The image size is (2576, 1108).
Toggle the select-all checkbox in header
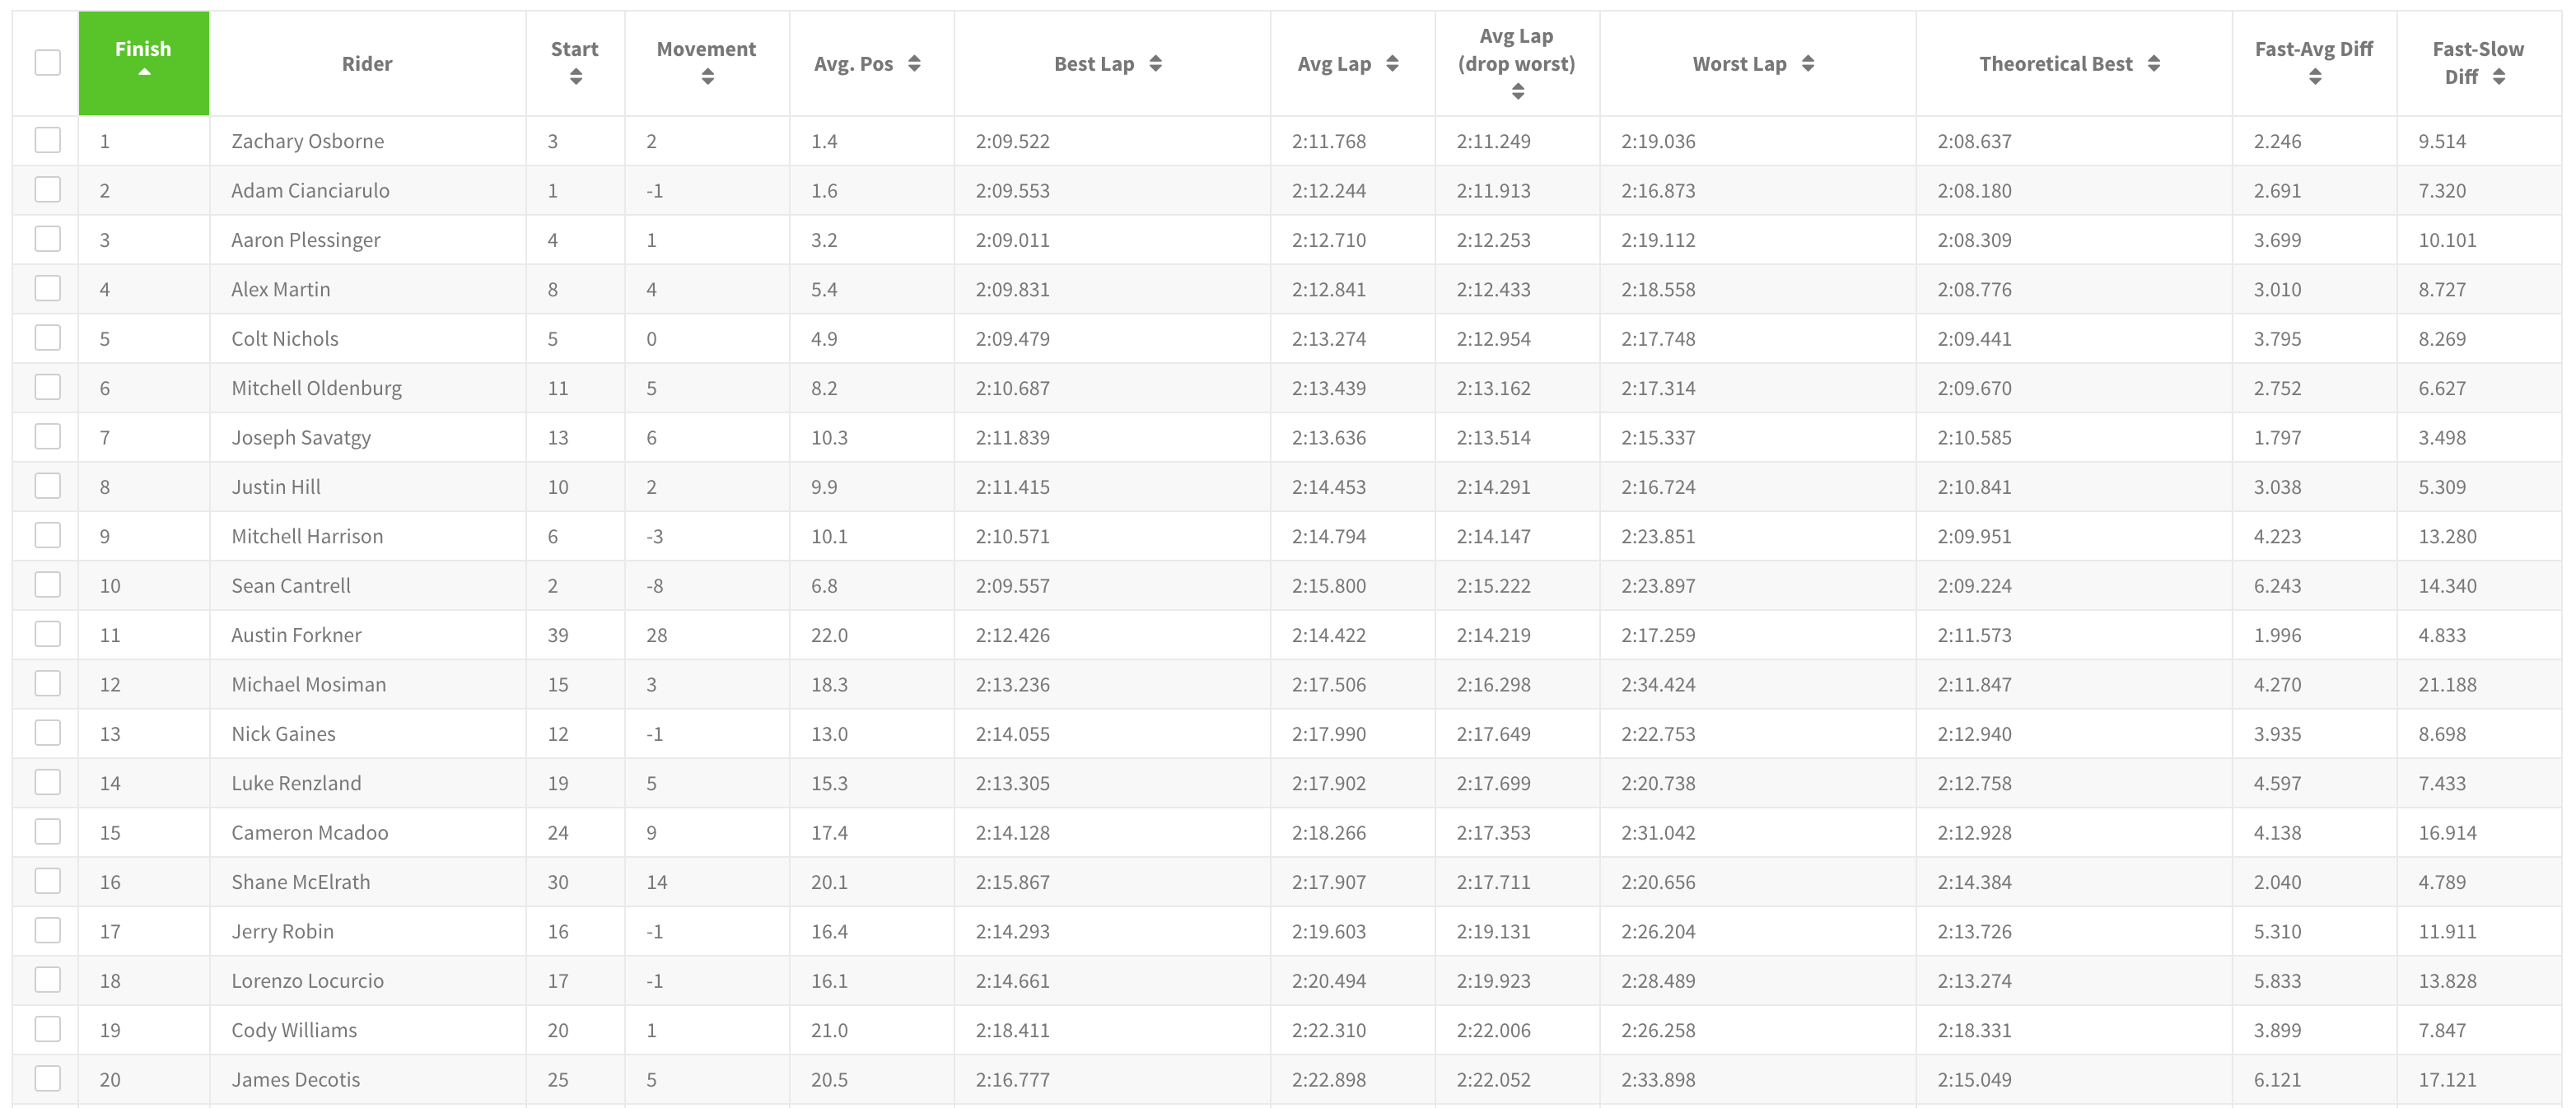click(x=47, y=63)
